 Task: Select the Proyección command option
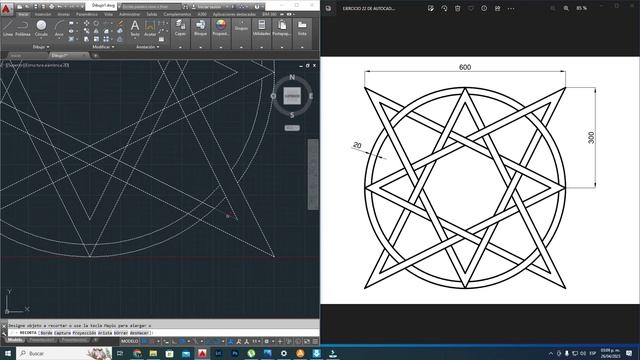coord(84,333)
